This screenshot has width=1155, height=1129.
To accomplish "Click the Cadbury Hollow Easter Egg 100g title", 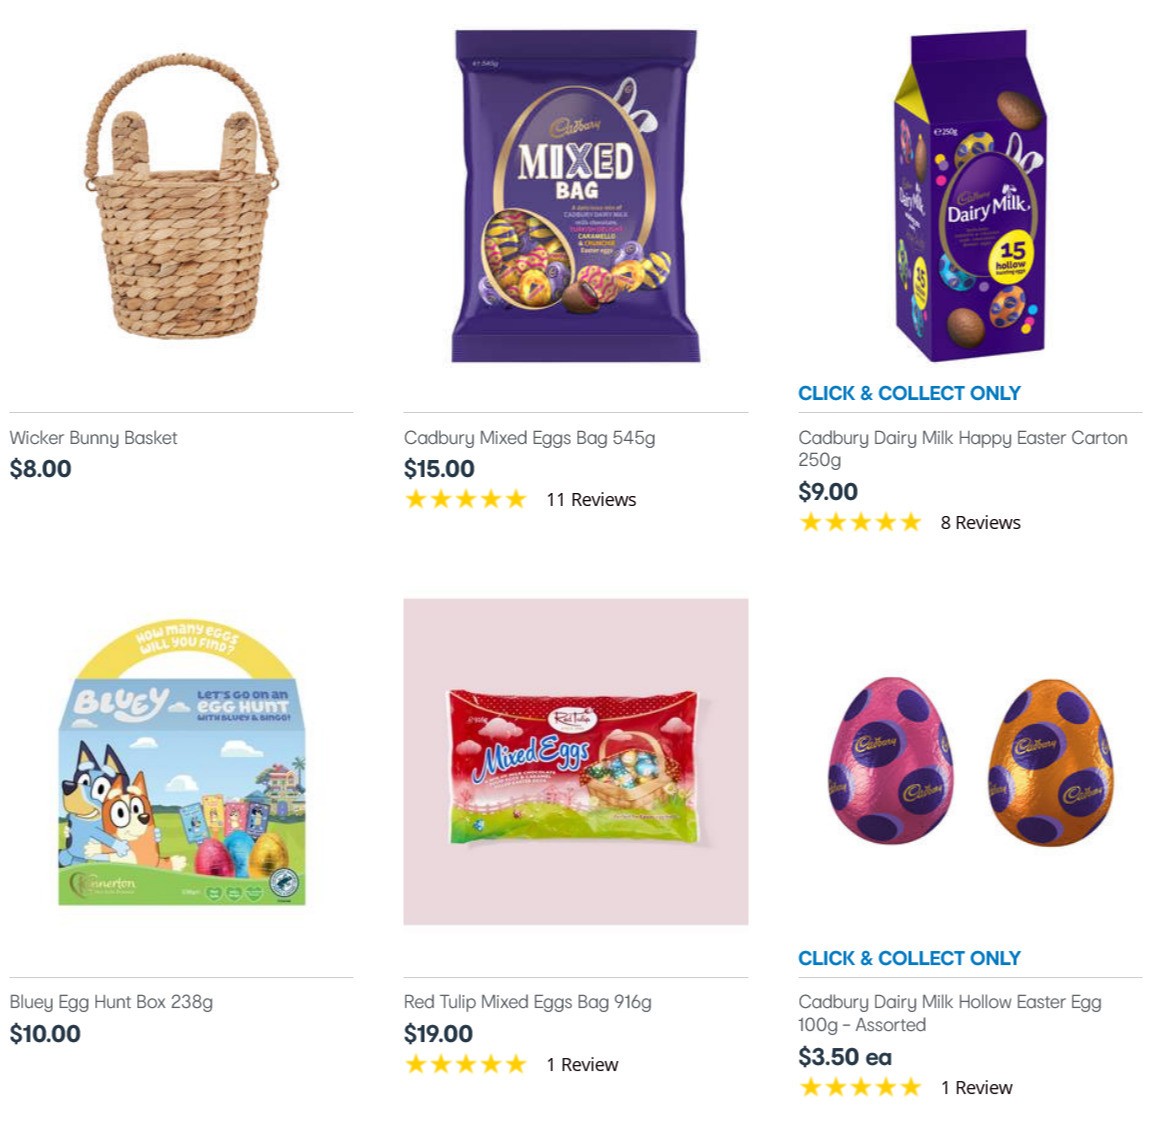I will click(949, 1012).
